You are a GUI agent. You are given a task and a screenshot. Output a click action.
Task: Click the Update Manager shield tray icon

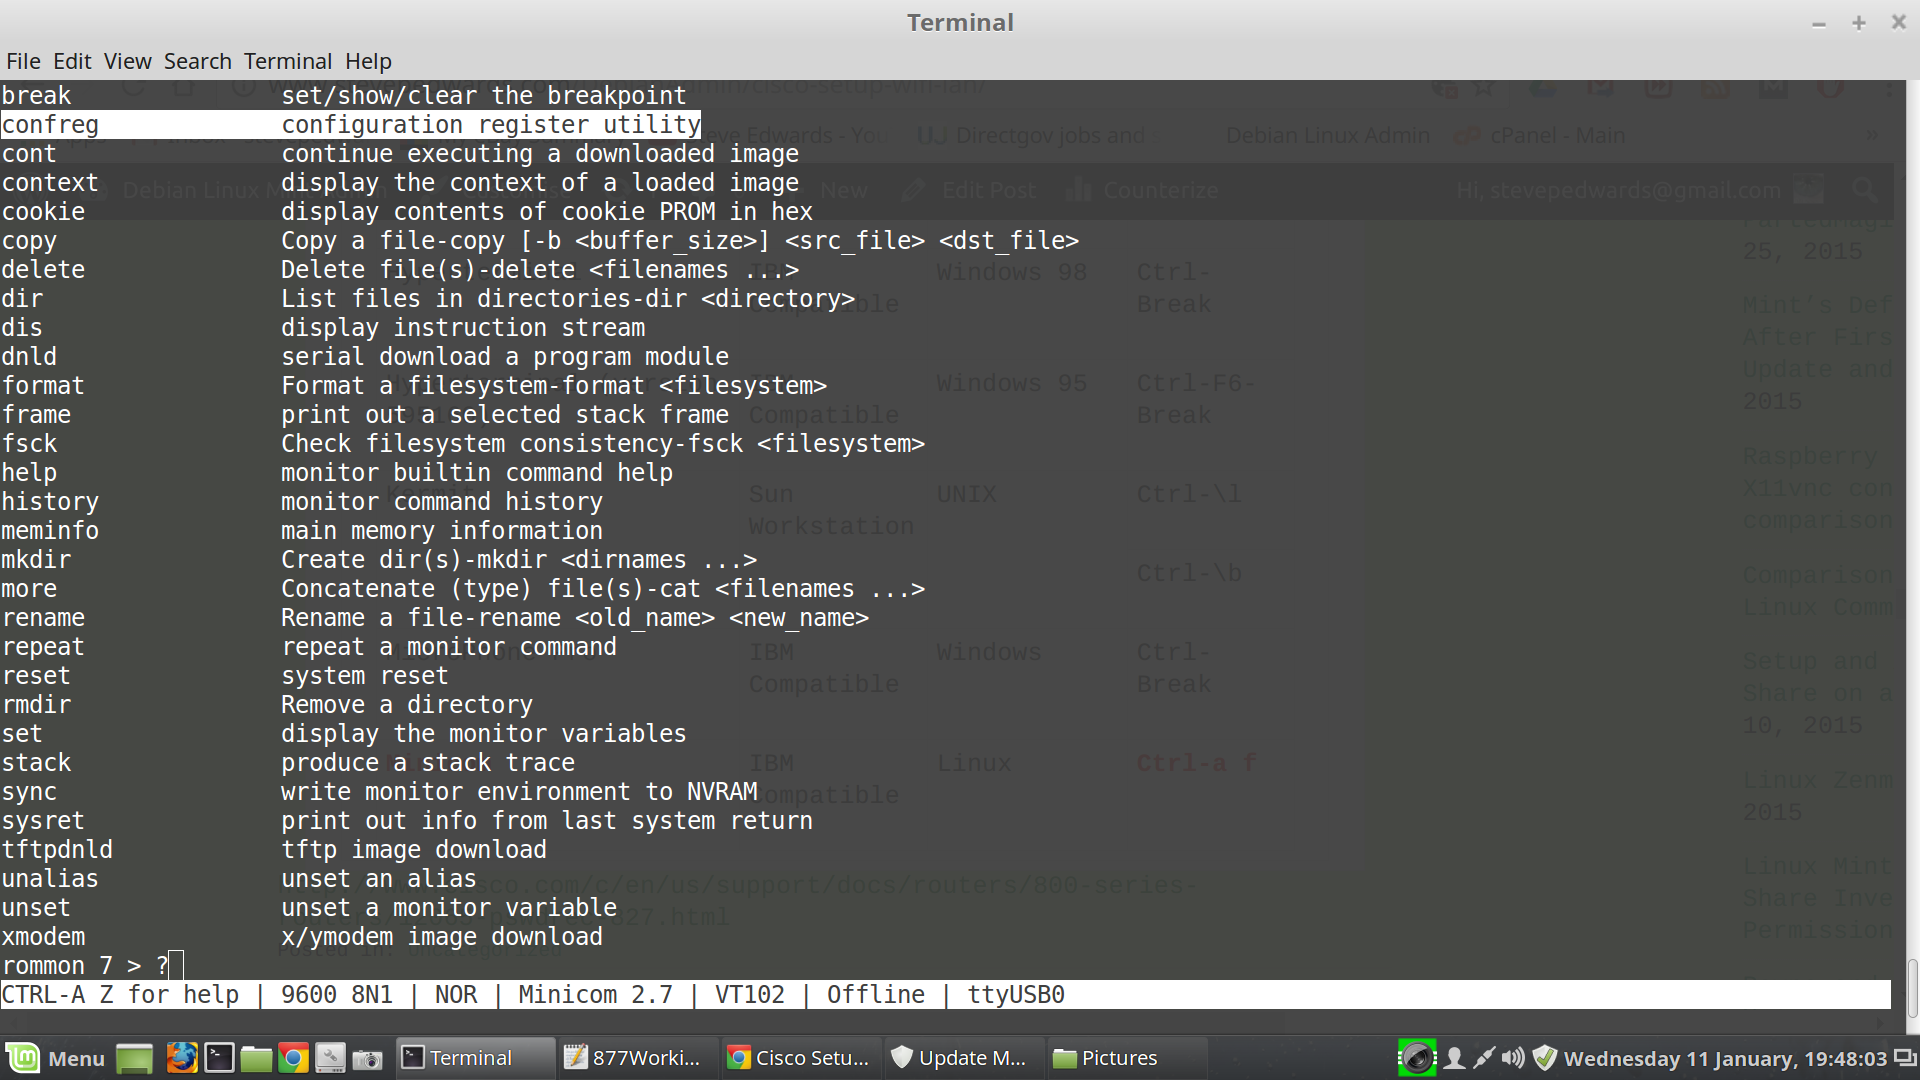pos(1545,1058)
